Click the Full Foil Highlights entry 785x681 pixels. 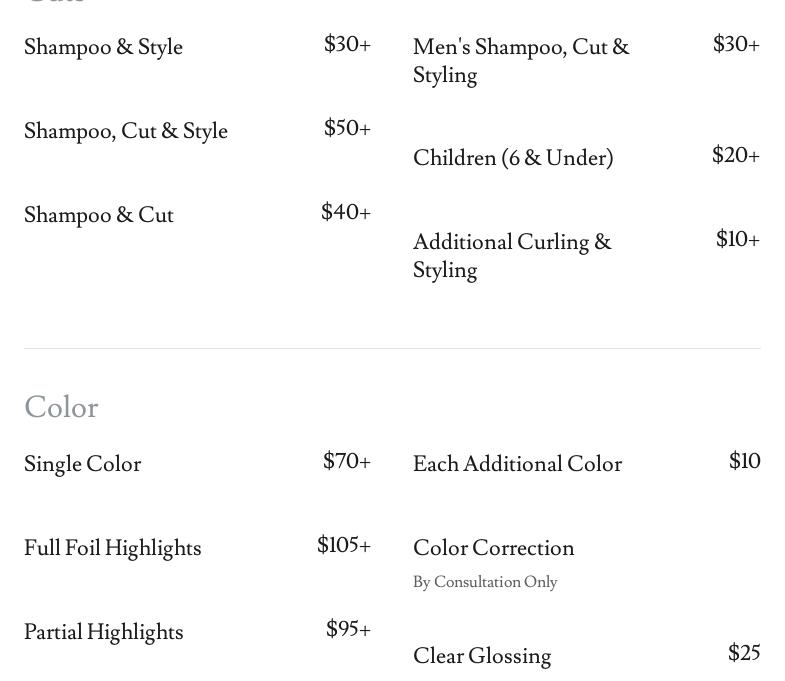tap(113, 548)
